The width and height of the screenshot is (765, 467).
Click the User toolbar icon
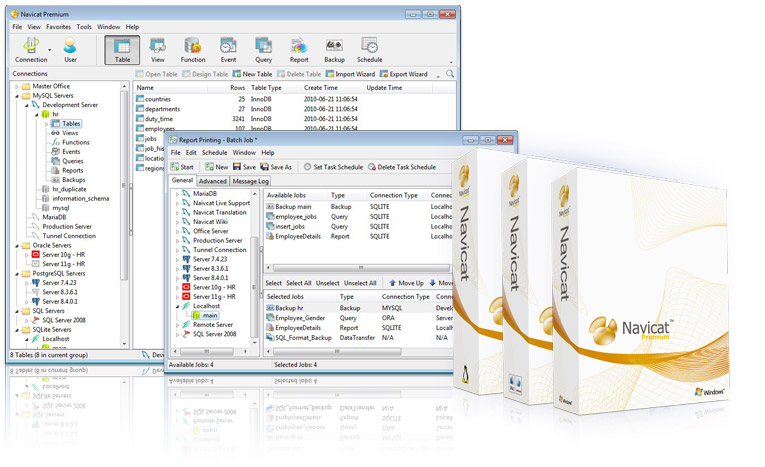(70, 49)
